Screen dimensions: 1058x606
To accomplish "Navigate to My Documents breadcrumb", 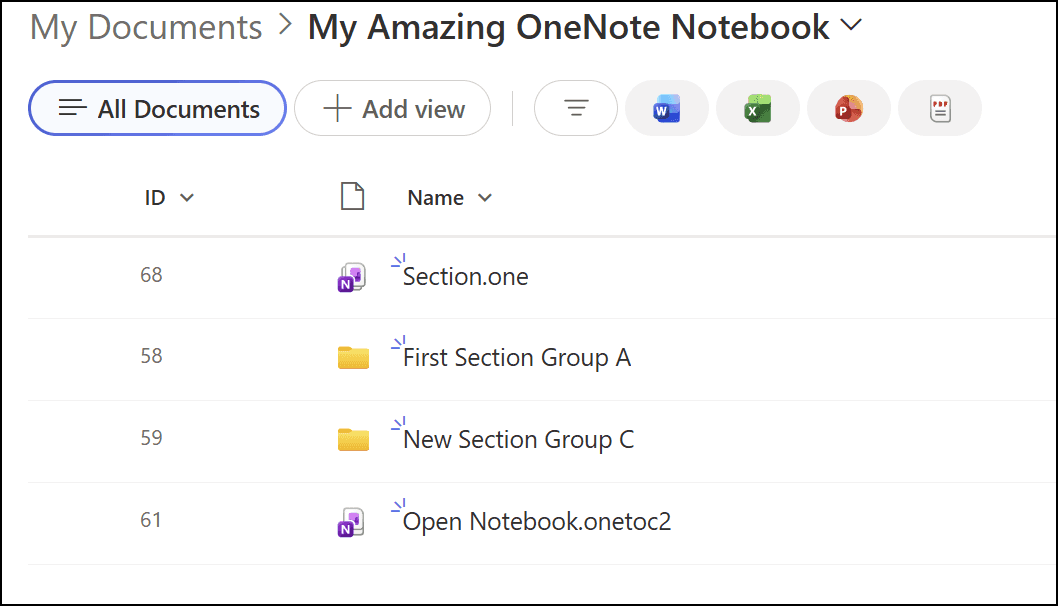I will pyautogui.click(x=144, y=27).
